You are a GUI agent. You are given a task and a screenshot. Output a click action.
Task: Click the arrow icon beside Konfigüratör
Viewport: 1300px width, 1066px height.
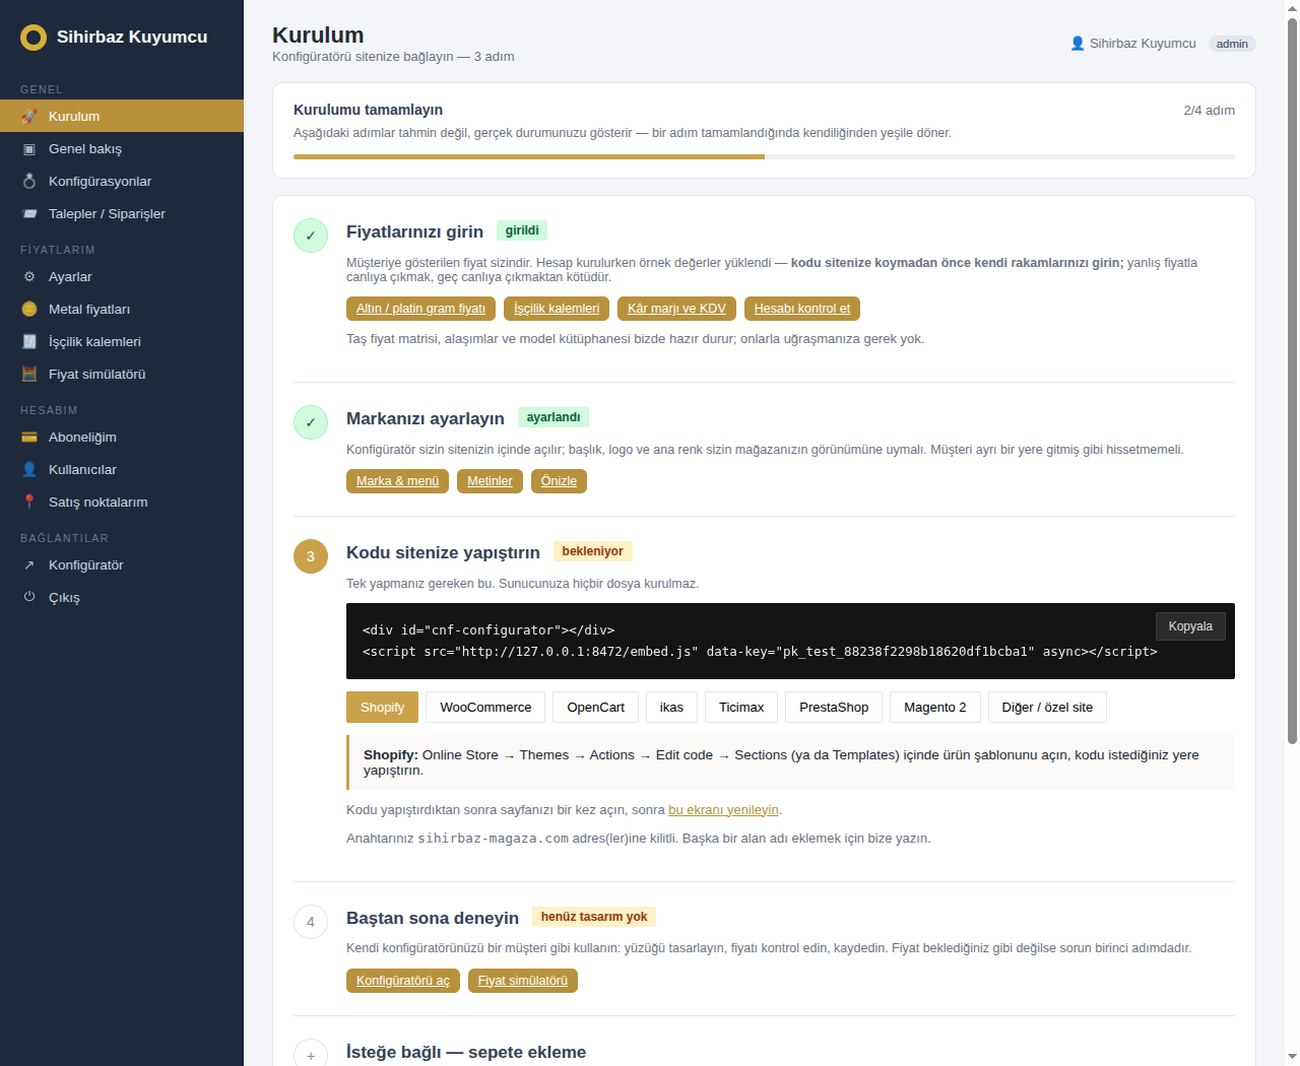pos(29,565)
